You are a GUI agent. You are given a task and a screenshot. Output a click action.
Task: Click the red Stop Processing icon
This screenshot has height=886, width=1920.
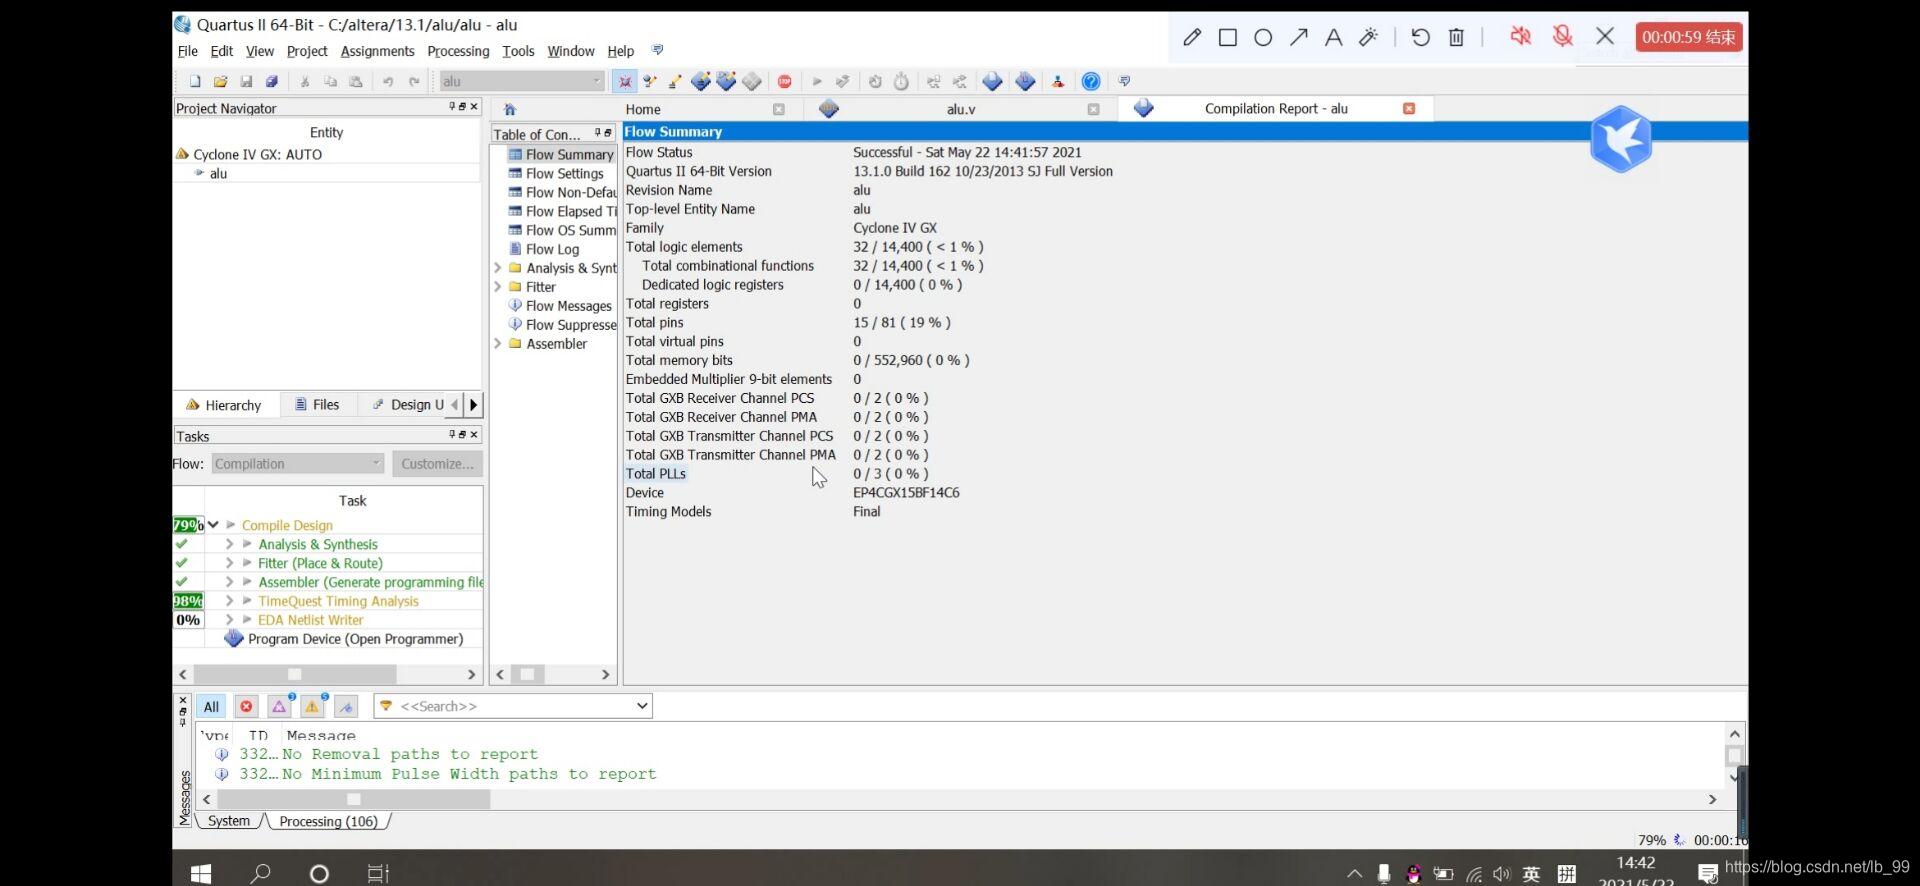(785, 81)
